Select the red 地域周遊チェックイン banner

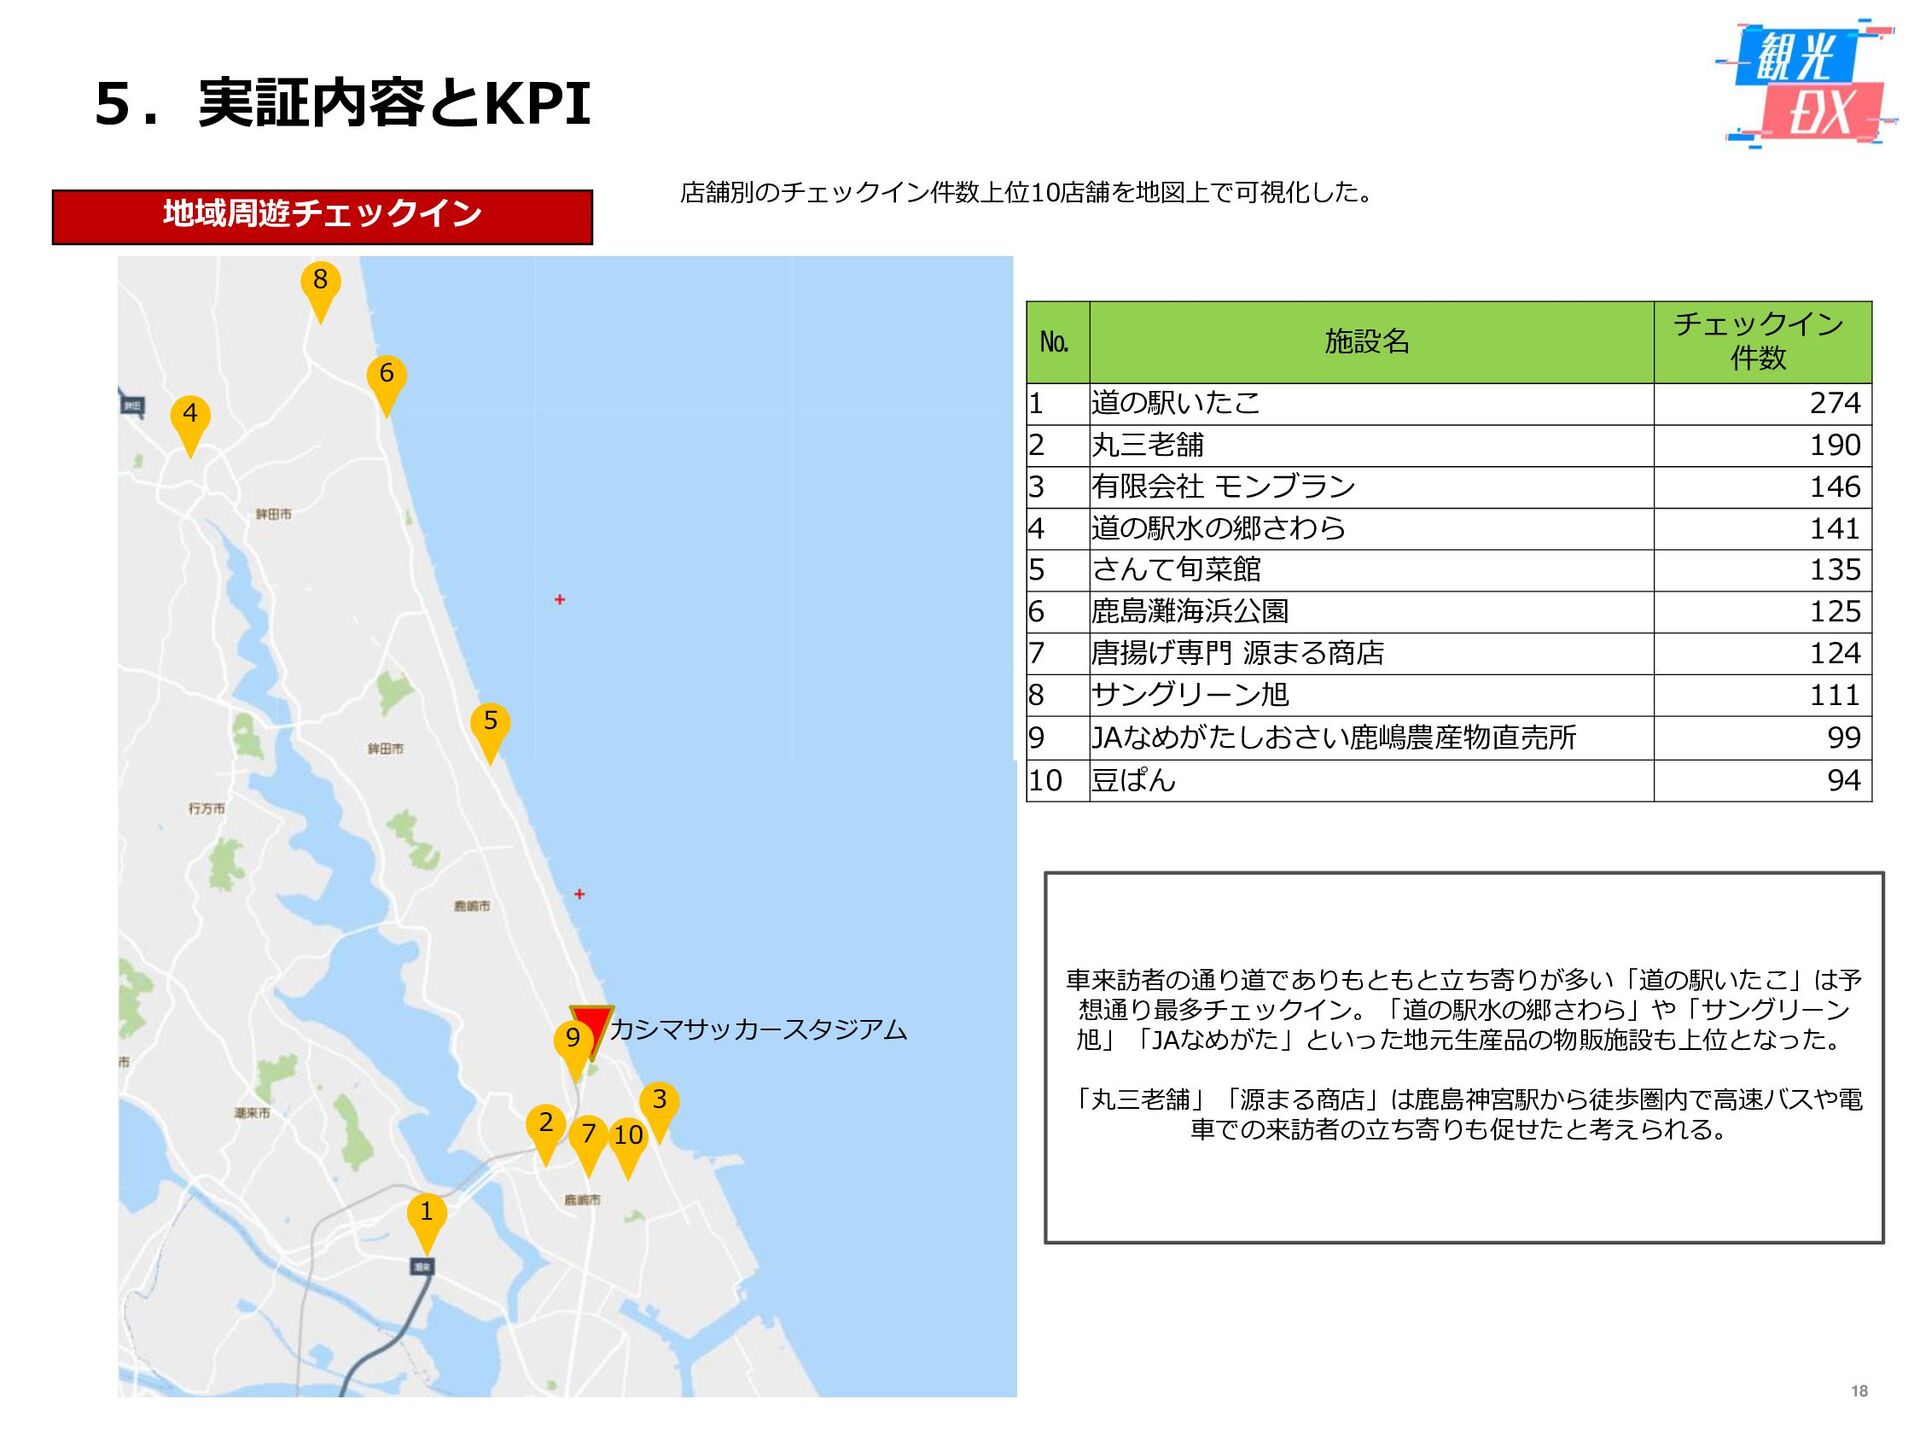click(322, 216)
